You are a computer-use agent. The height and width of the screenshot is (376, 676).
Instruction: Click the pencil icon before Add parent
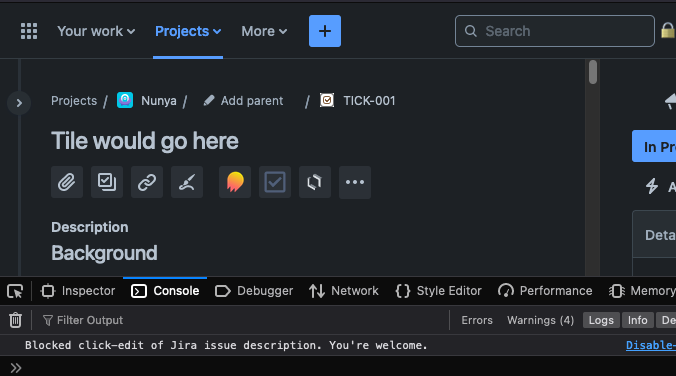point(209,100)
